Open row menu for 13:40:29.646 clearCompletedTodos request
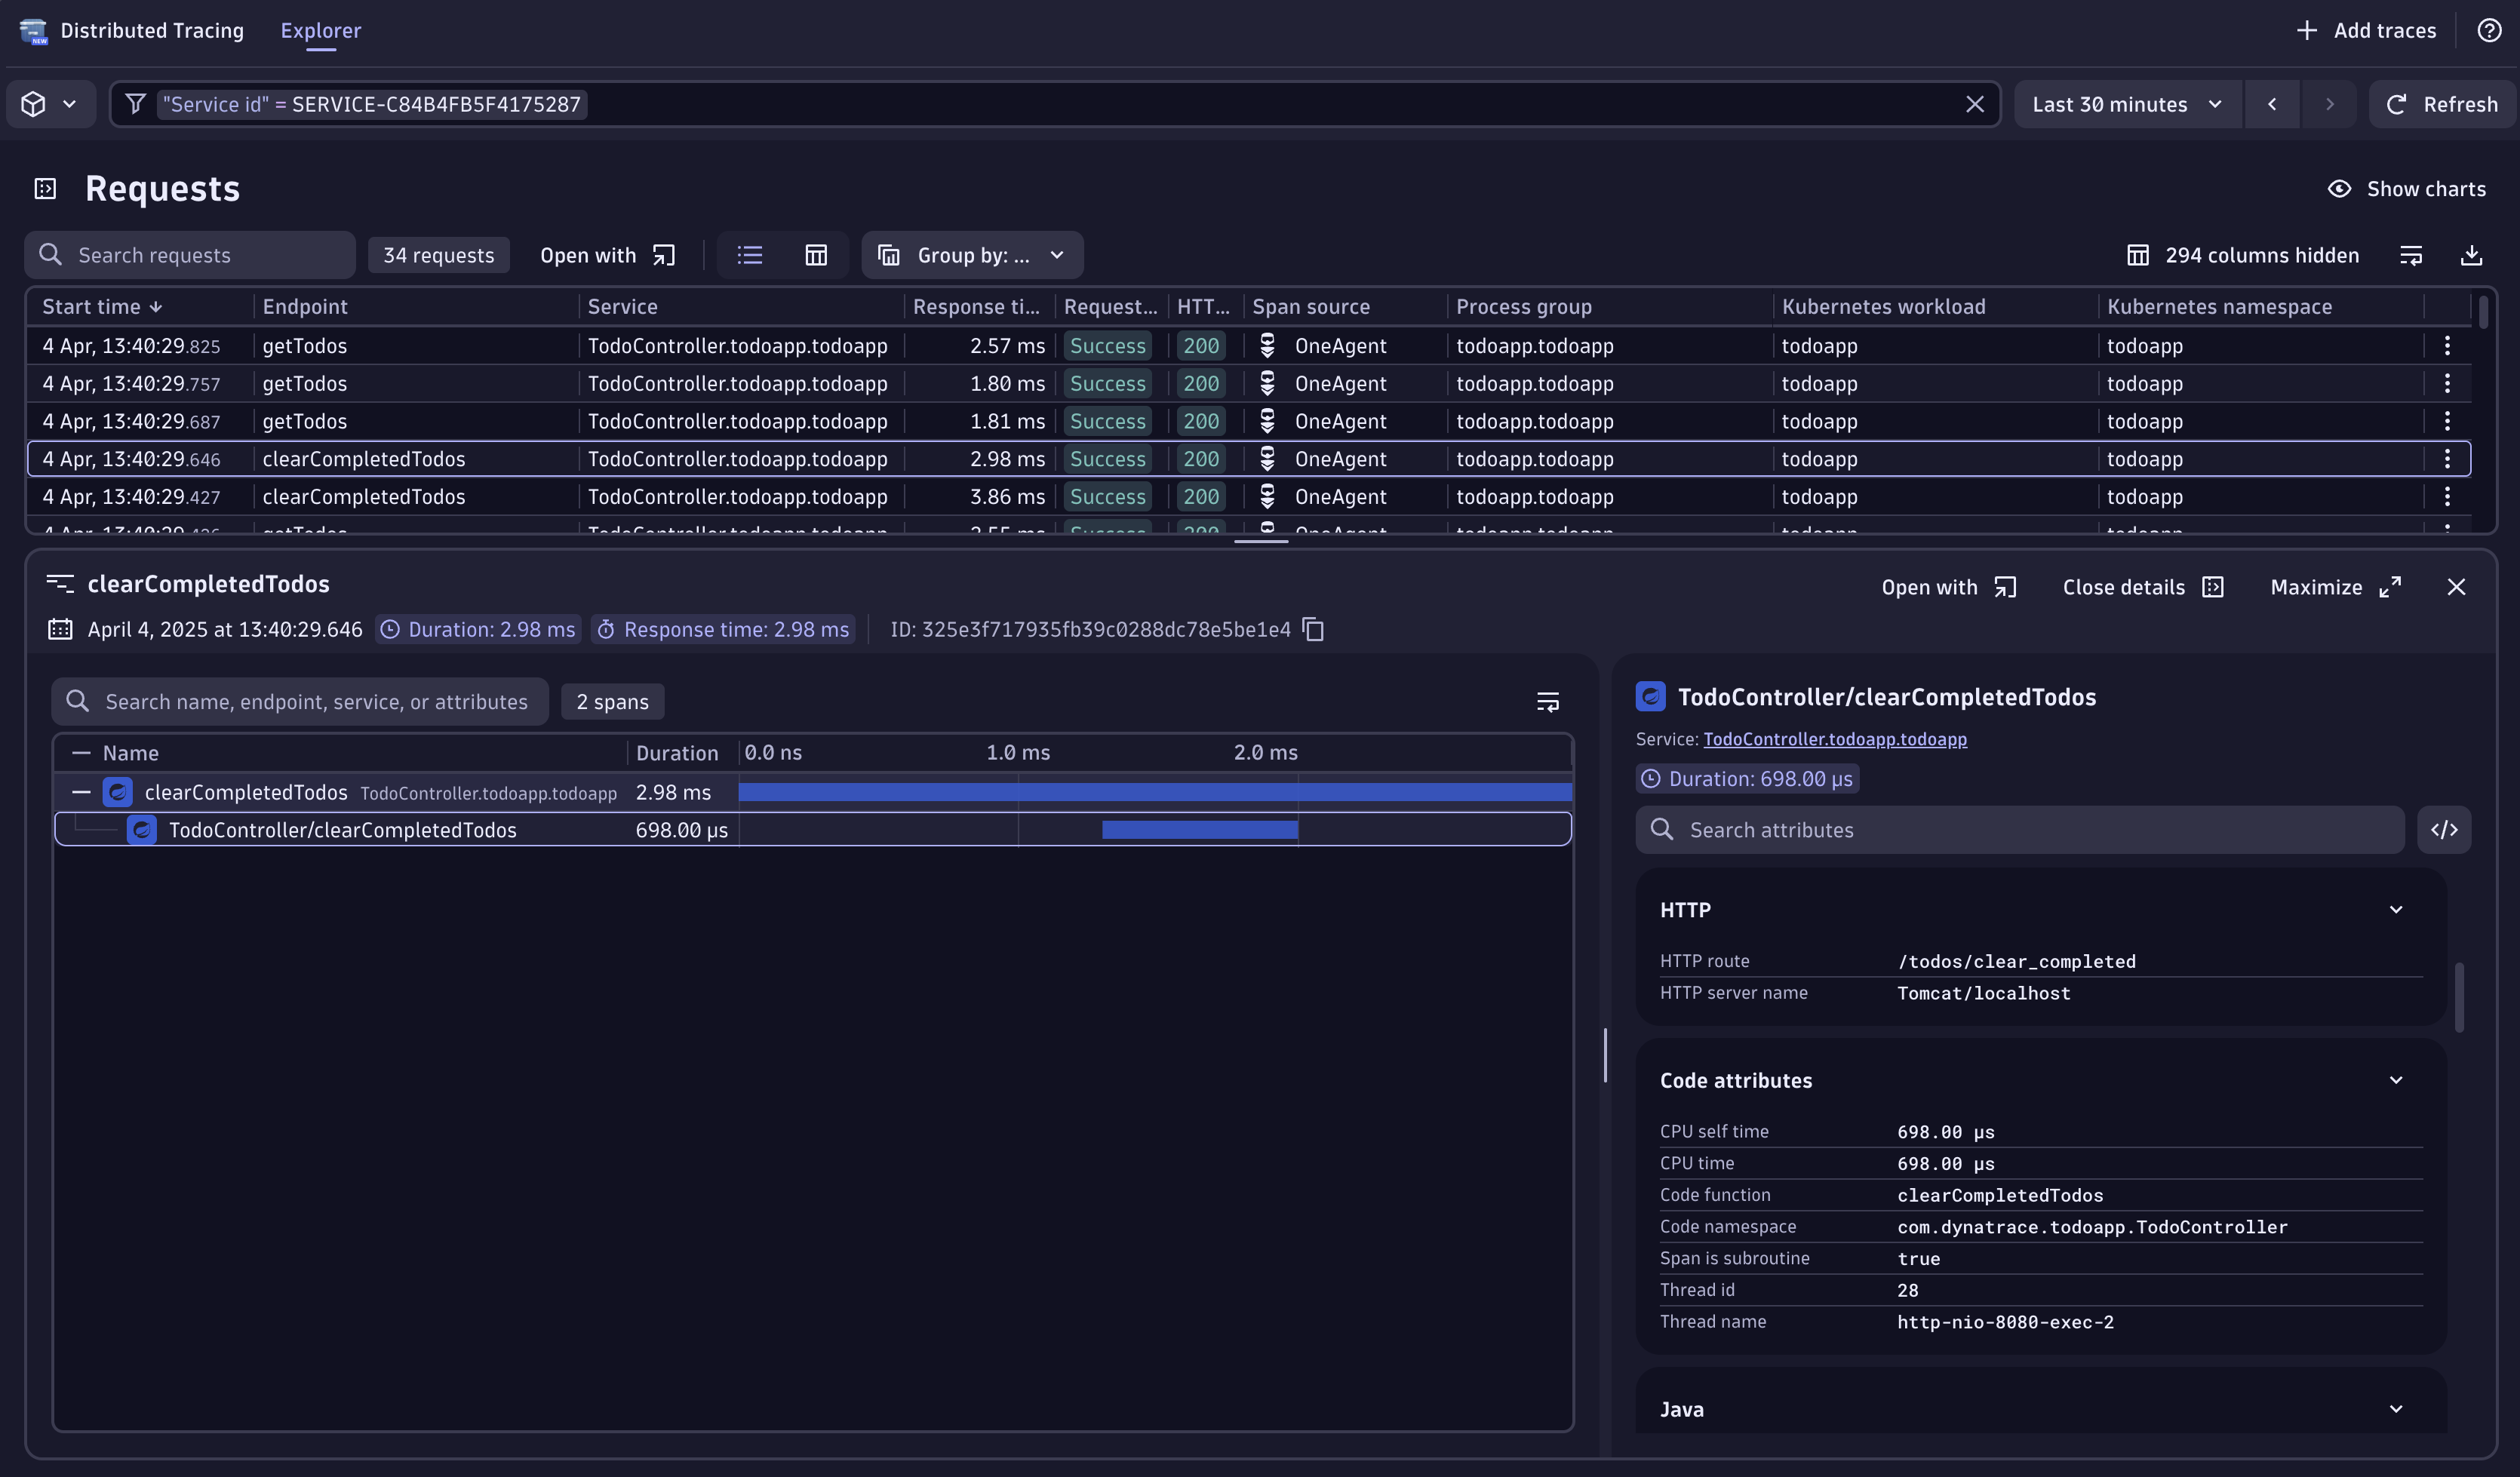The width and height of the screenshot is (2520, 1477). point(2446,459)
